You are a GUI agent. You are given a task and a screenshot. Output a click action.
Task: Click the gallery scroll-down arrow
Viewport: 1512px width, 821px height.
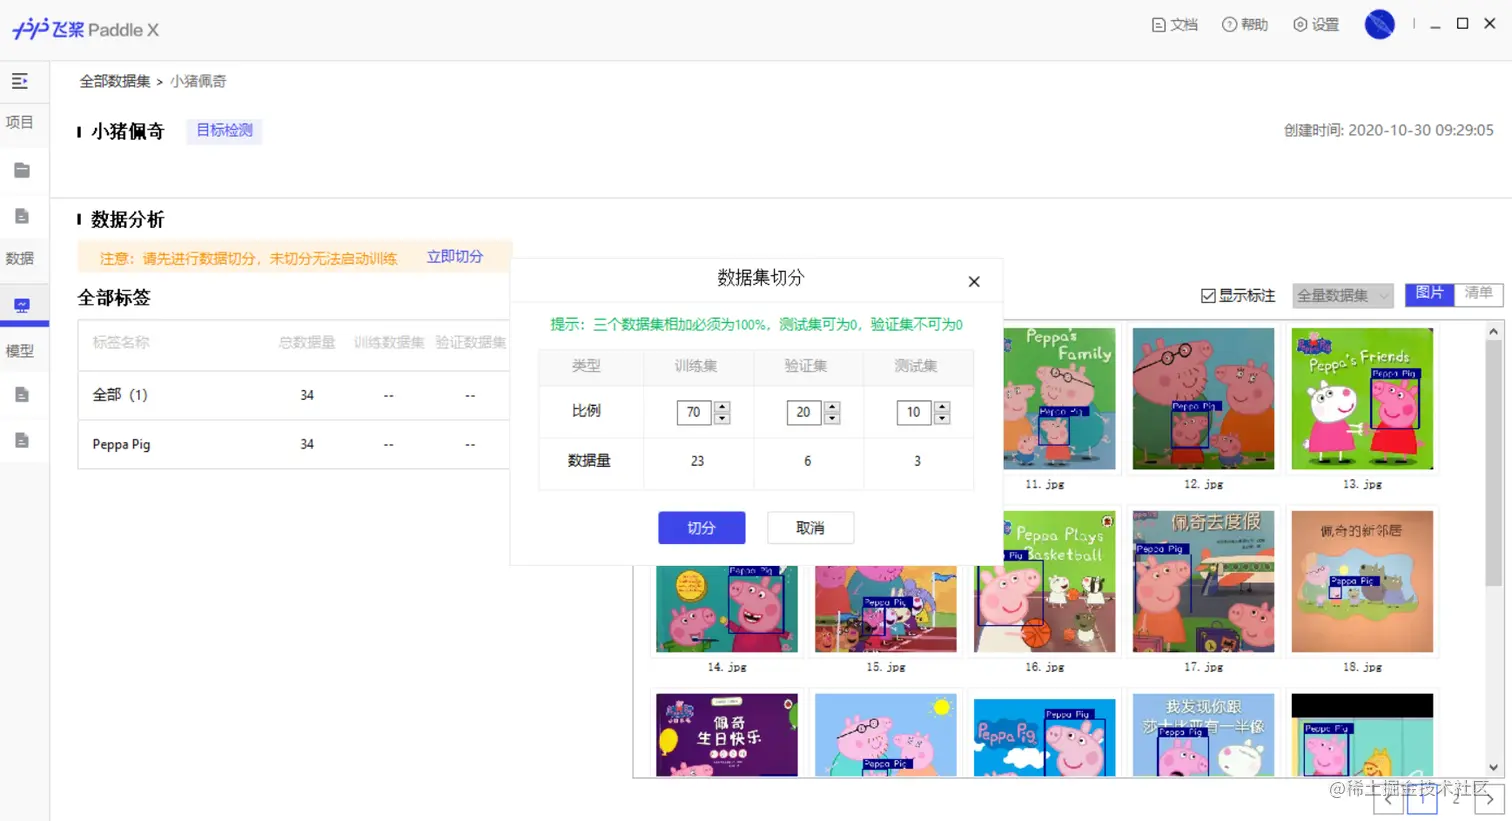point(1493,768)
